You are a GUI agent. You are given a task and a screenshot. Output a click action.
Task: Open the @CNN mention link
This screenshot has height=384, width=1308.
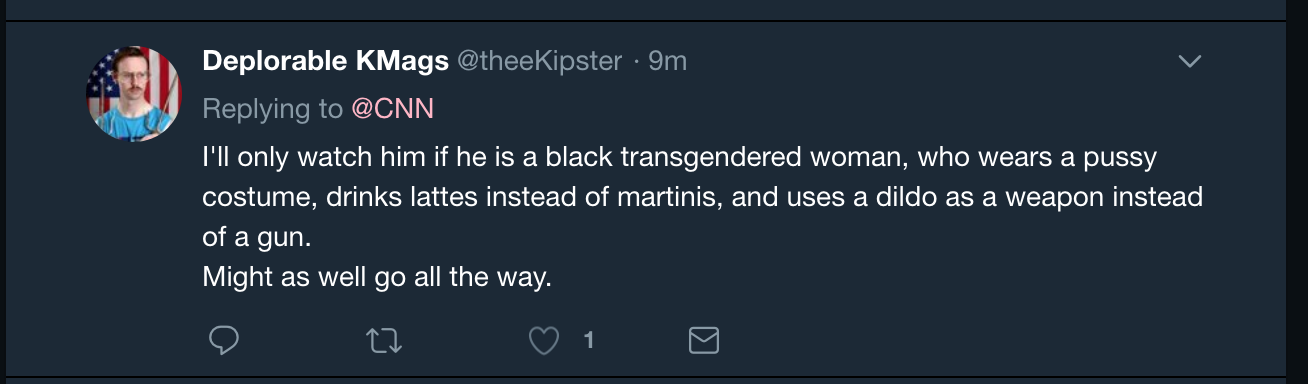coord(392,109)
